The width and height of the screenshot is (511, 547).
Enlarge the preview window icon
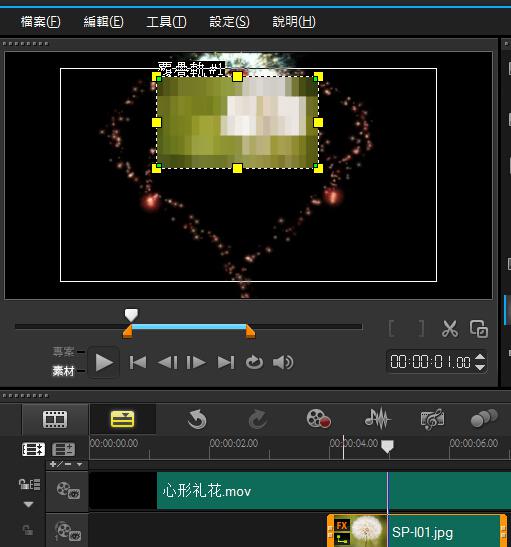pyautogui.click(x=479, y=329)
